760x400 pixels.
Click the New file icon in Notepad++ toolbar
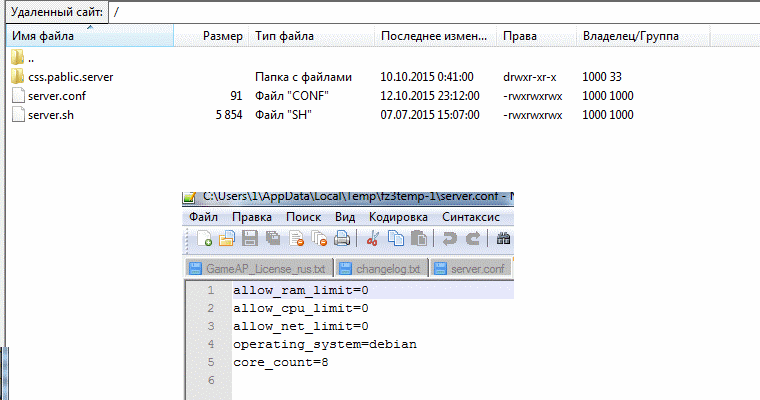click(x=204, y=239)
